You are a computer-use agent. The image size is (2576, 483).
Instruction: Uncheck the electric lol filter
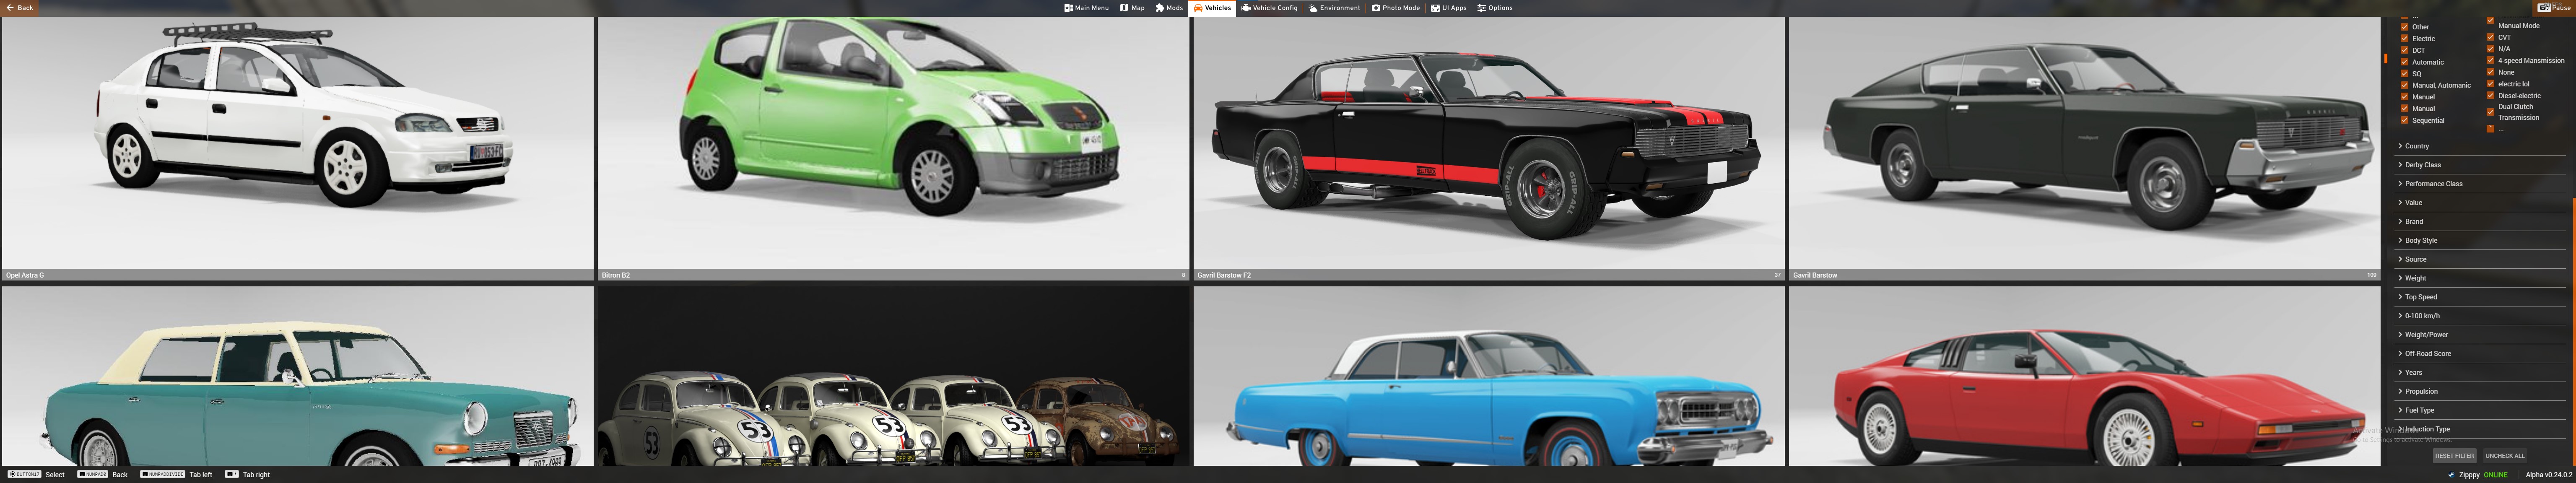[2490, 84]
